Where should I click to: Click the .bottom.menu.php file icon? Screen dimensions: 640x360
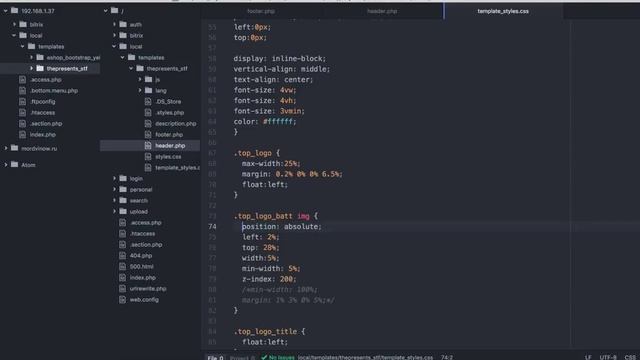pos(23,91)
